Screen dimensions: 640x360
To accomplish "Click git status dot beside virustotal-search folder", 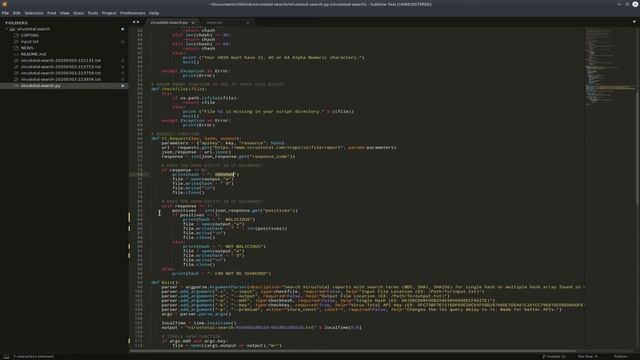I will point(122,29).
